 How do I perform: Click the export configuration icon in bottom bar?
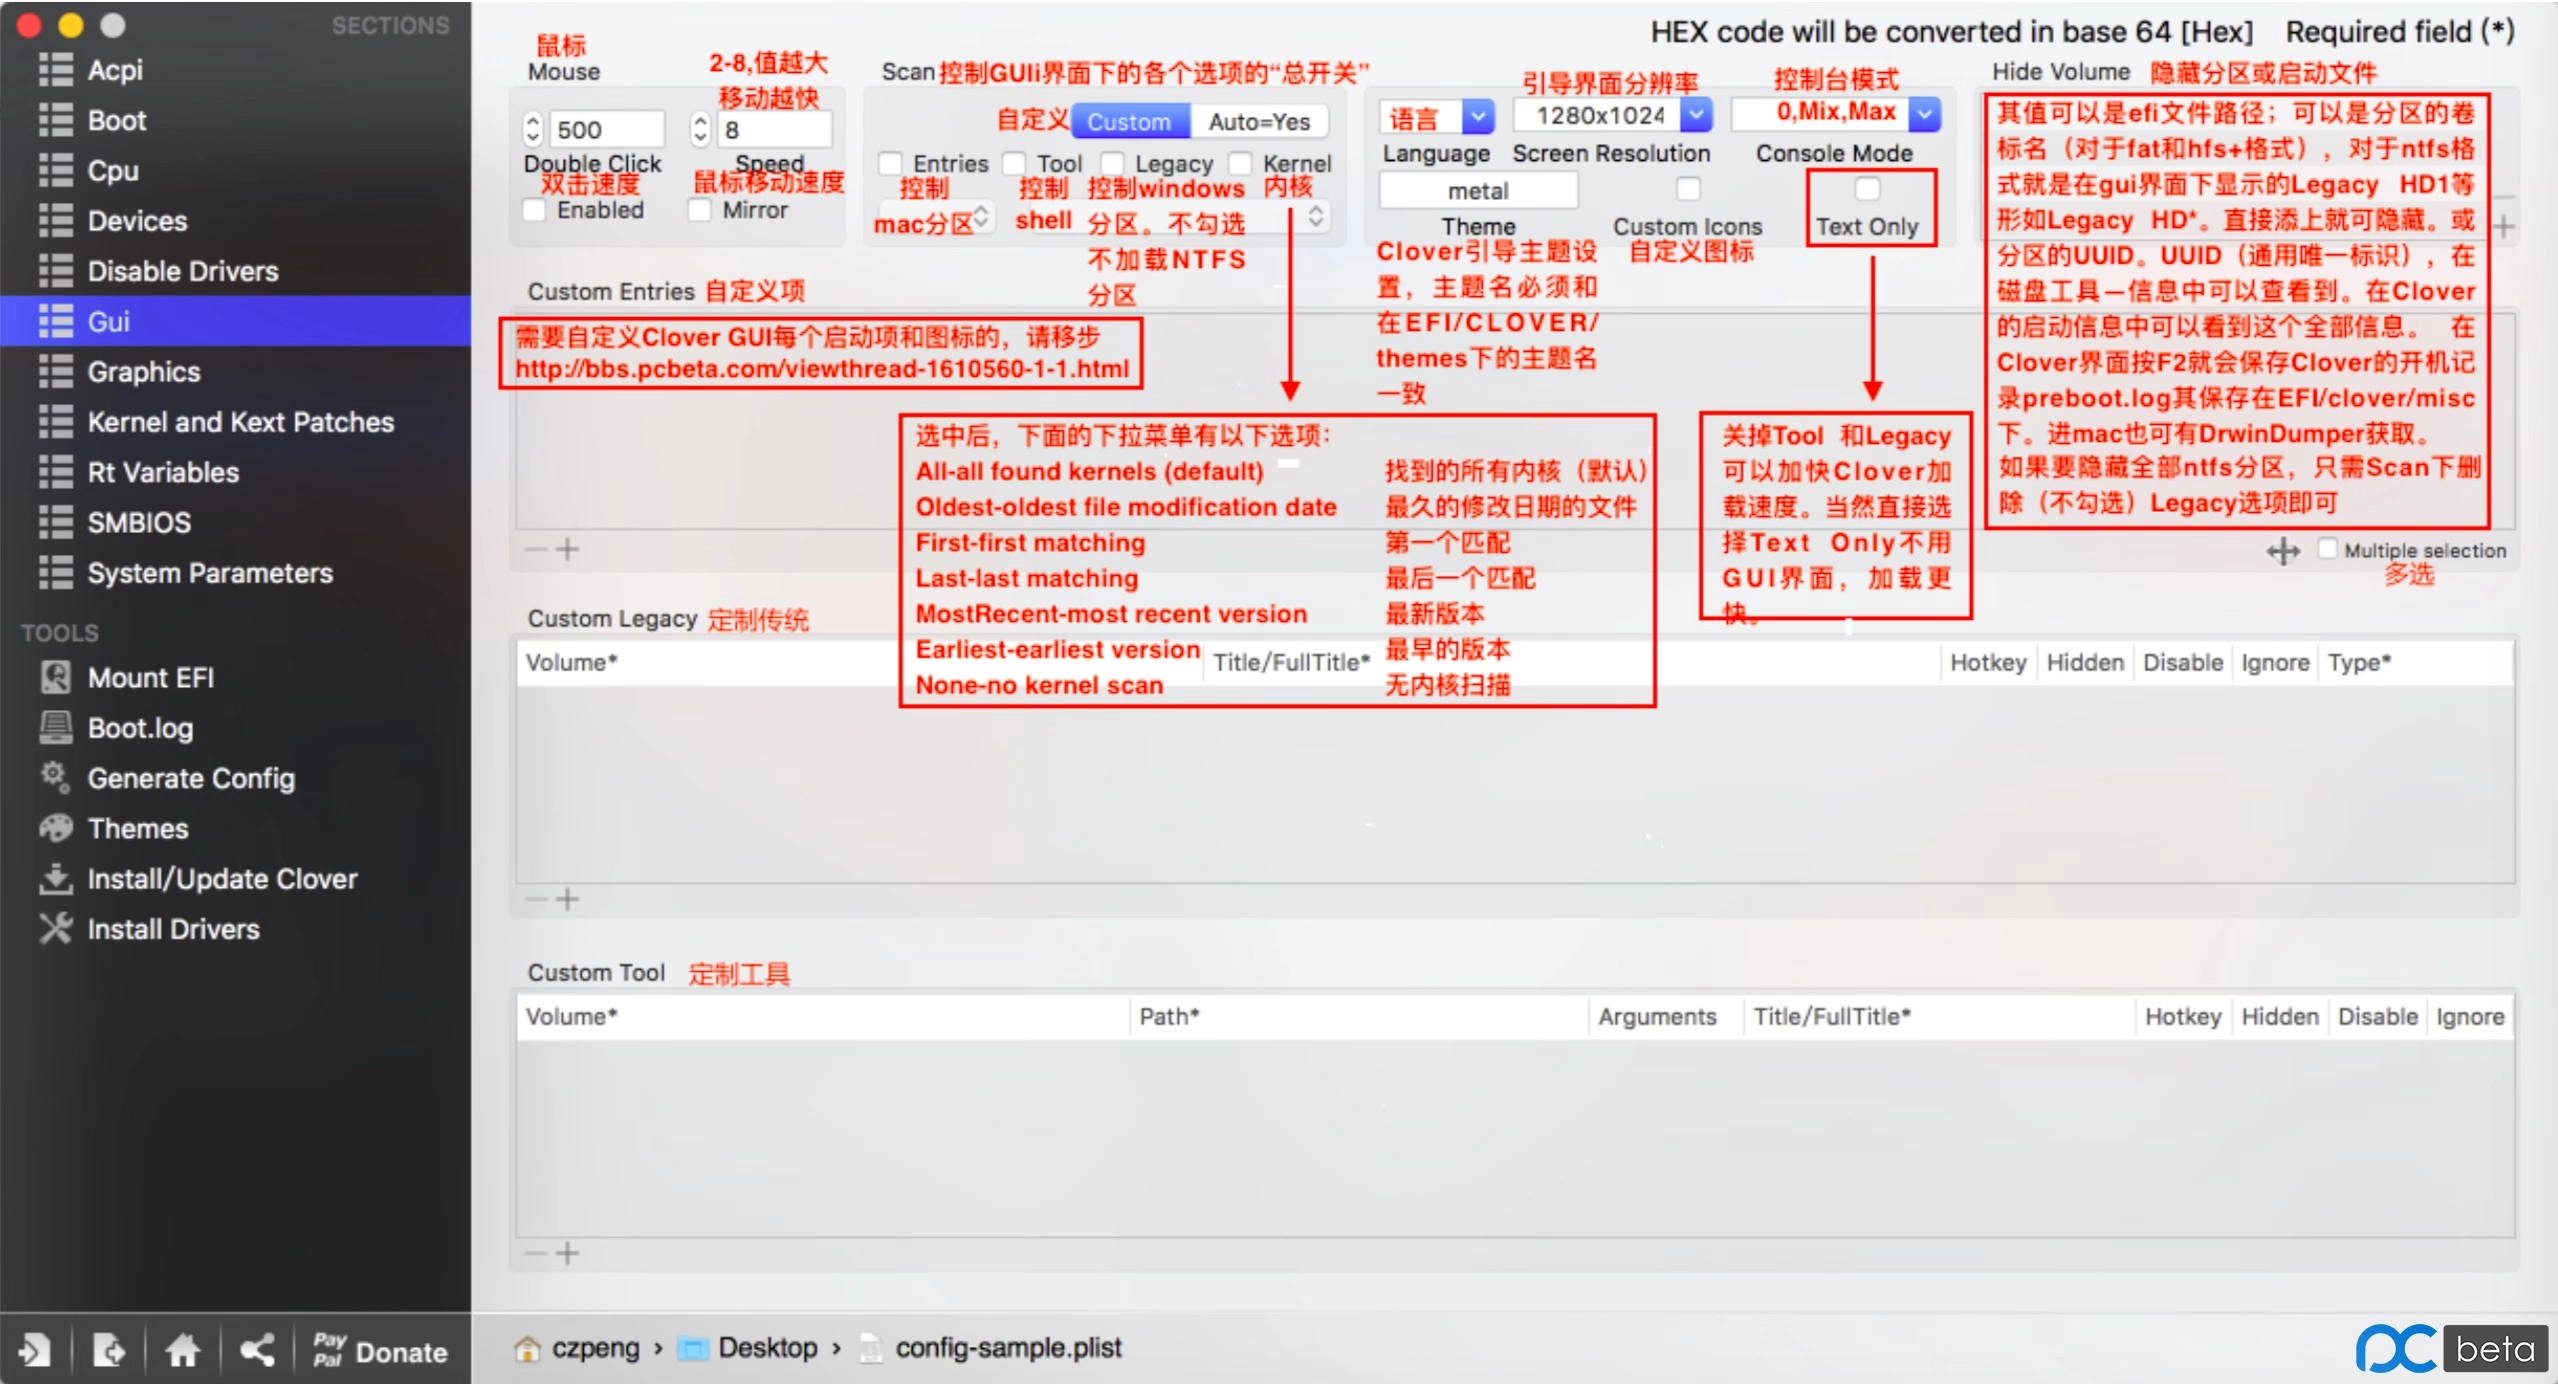point(108,1351)
